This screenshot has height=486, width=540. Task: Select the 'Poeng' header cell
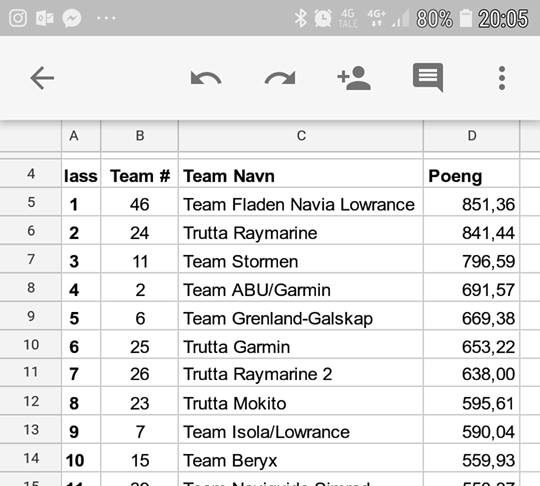(471, 174)
